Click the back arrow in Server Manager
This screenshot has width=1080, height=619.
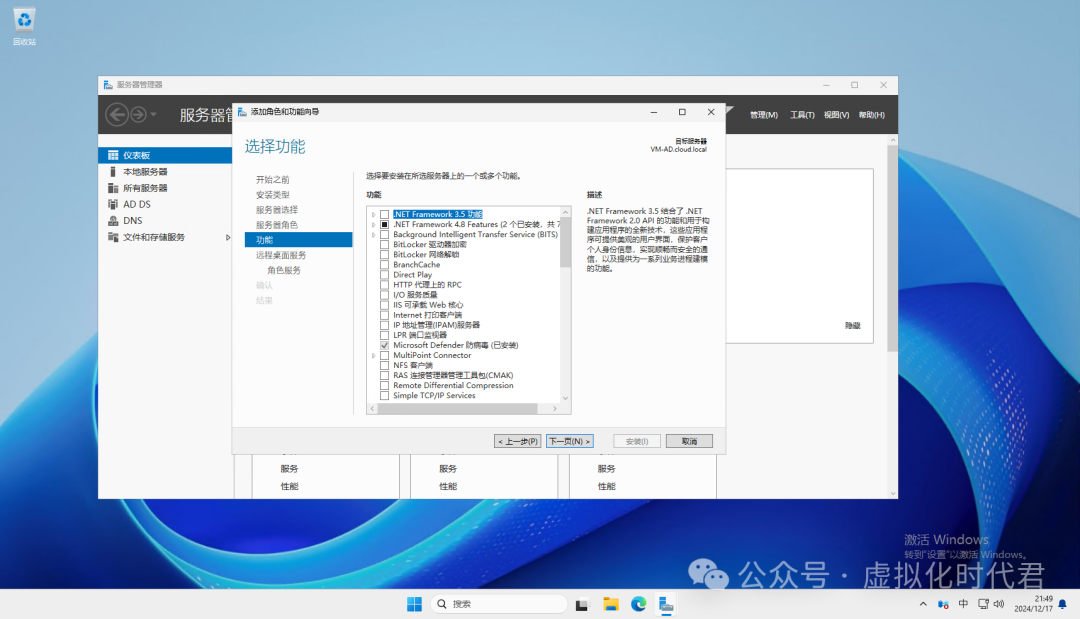tap(117, 115)
